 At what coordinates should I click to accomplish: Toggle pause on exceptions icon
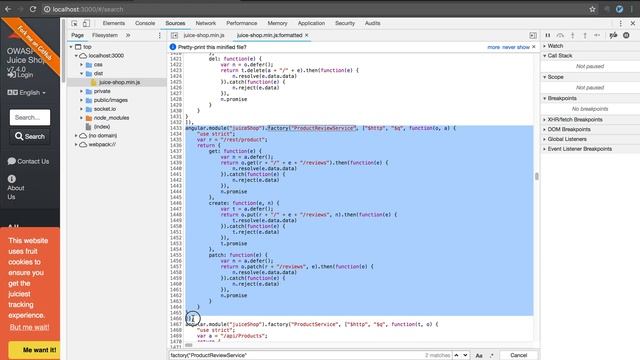pos(626,36)
